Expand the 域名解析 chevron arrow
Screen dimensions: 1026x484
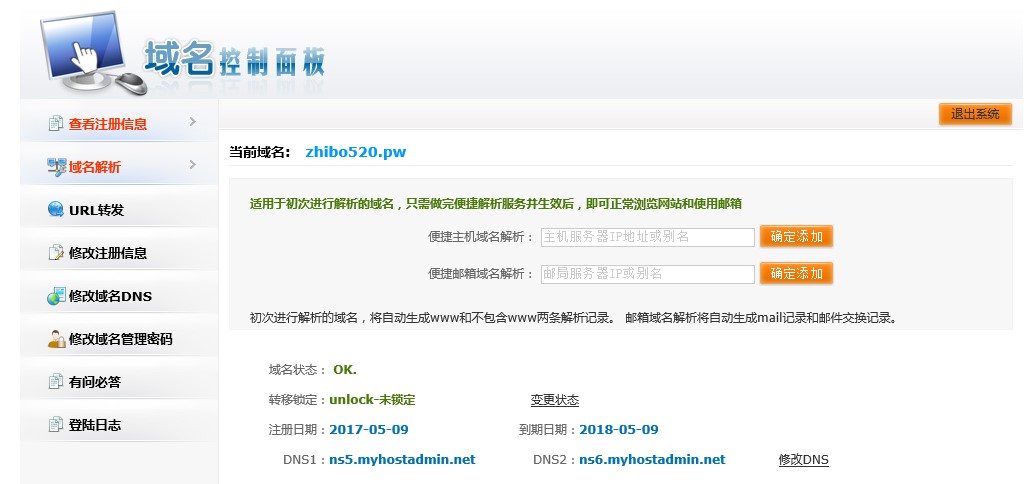(x=192, y=165)
